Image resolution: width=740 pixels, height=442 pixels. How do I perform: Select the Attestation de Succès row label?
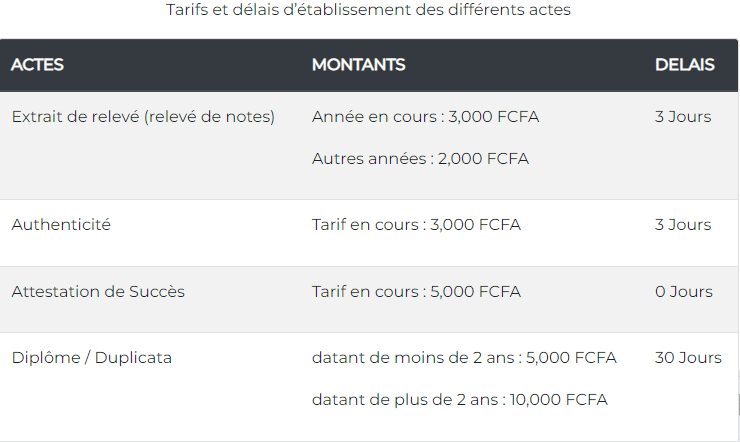[x=98, y=292]
